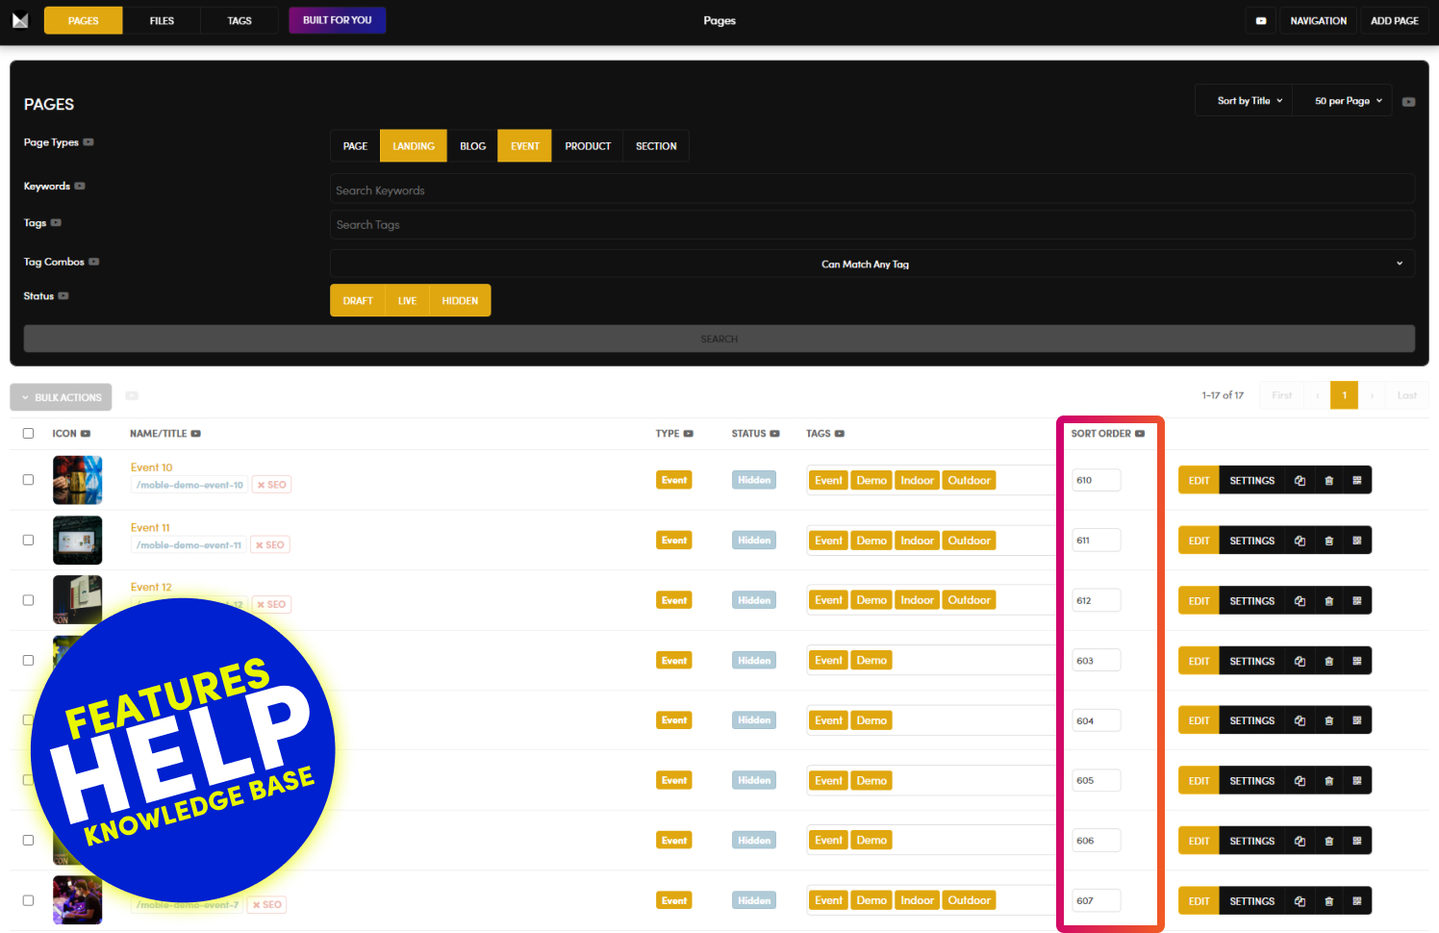This screenshot has height=933, width=1439.
Task: Open the Can Match Any Tag dropdown
Action: pos(871,264)
